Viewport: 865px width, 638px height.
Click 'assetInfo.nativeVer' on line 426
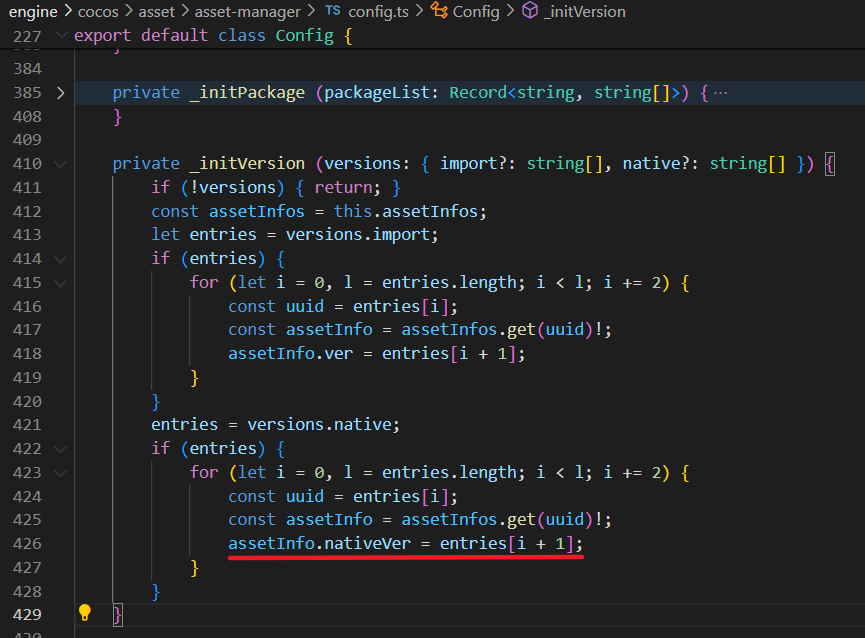coord(319,544)
